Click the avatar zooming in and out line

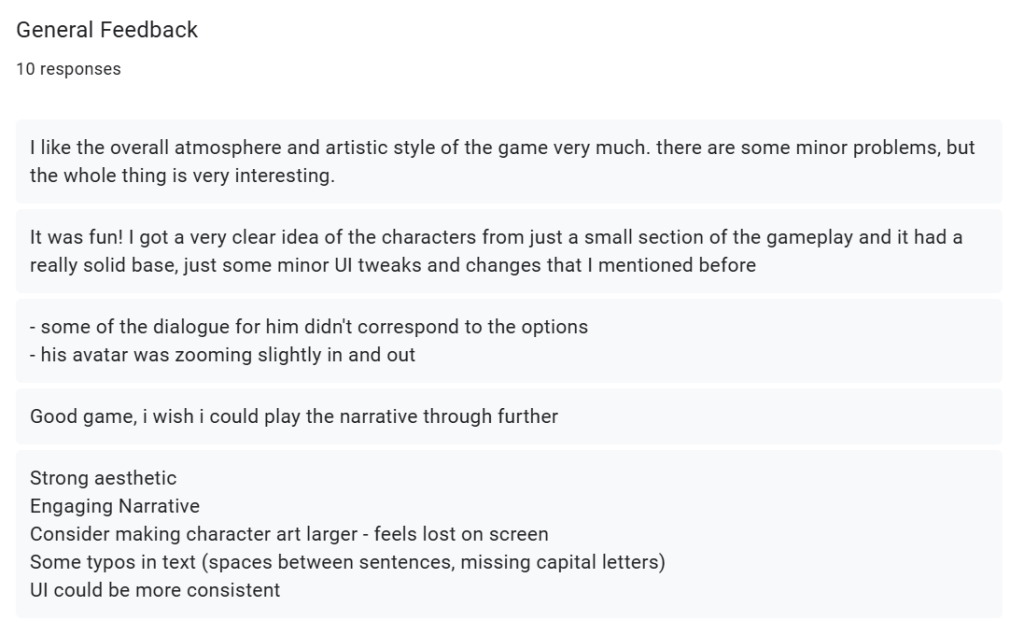(x=223, y=355)
